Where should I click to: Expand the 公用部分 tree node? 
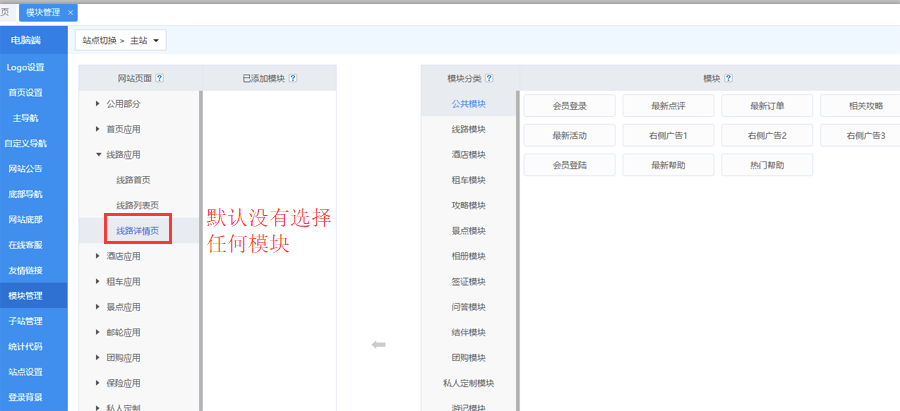(98, 104)
